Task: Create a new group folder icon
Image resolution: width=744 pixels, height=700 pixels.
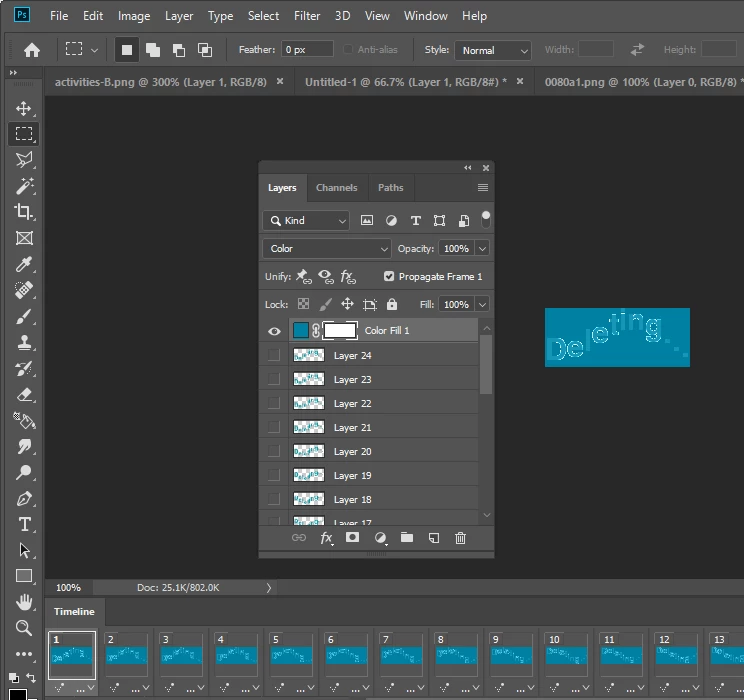Action: [407, 537]
